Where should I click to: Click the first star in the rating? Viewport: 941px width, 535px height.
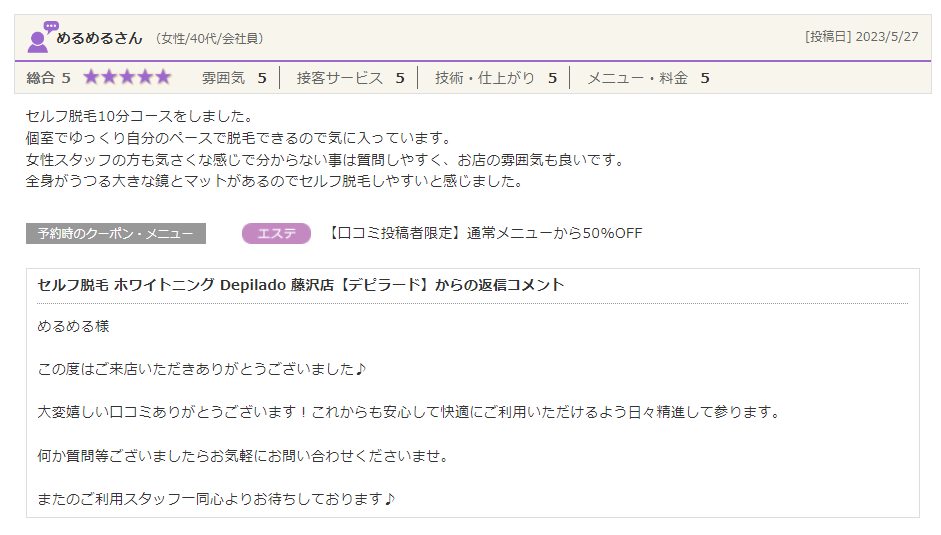(91, 77)
